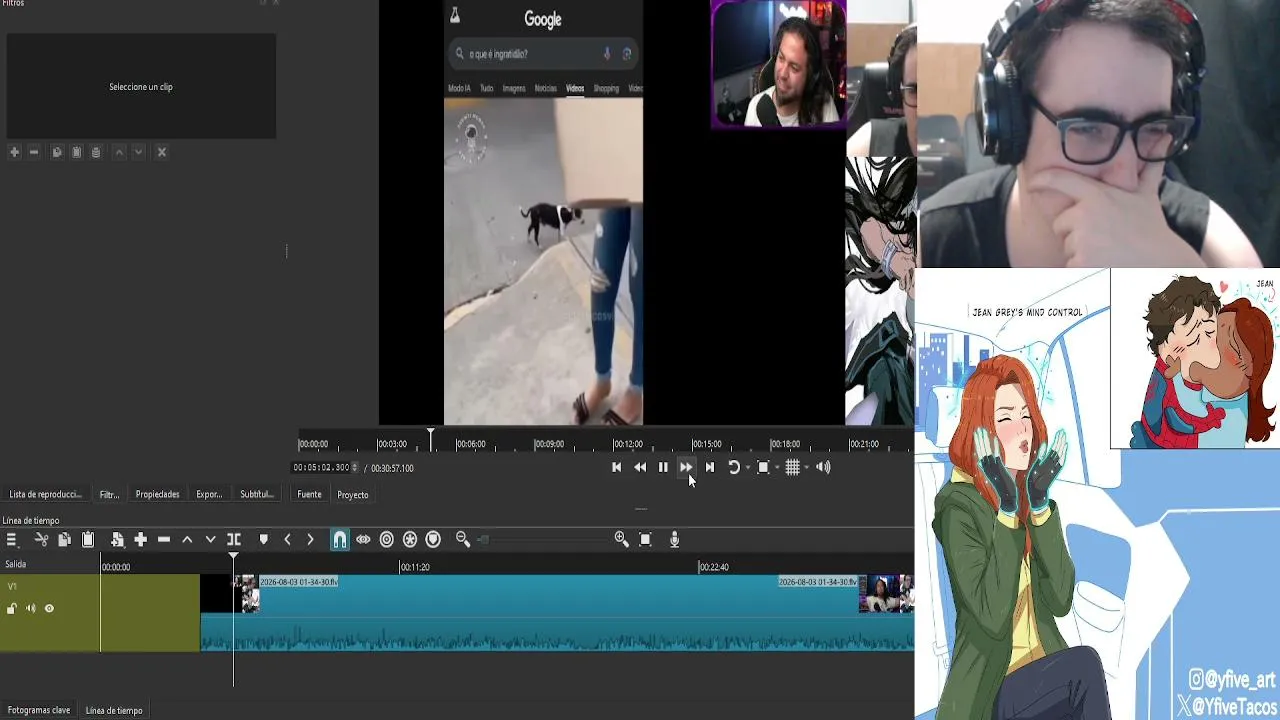Zoom out the timeline
This screenshot has width=1280, height=720.
tap(463, 539)
